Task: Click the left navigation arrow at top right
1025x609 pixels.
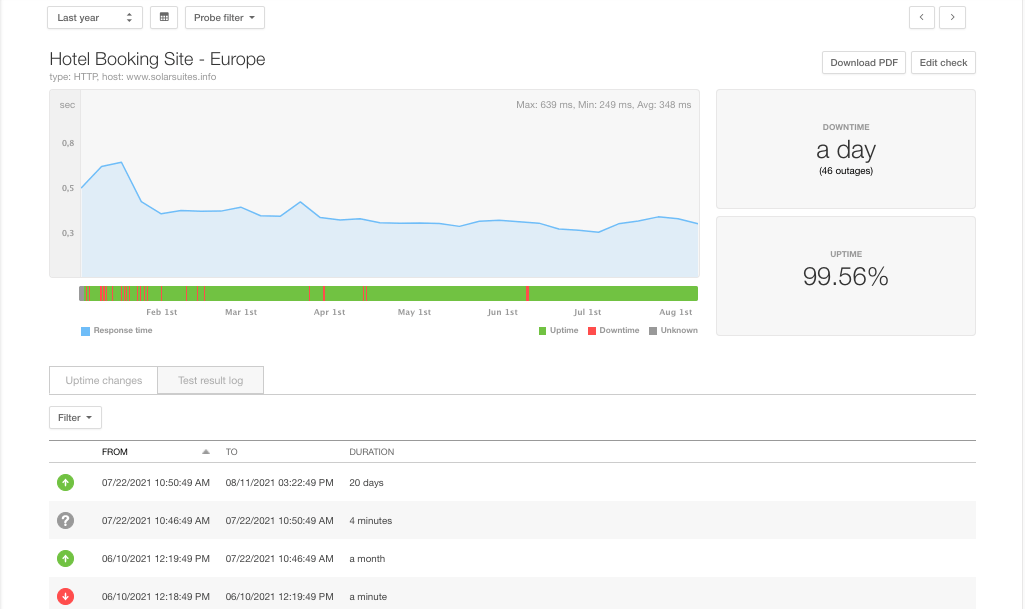Action: pyautogui.click(x=921, y=17)
